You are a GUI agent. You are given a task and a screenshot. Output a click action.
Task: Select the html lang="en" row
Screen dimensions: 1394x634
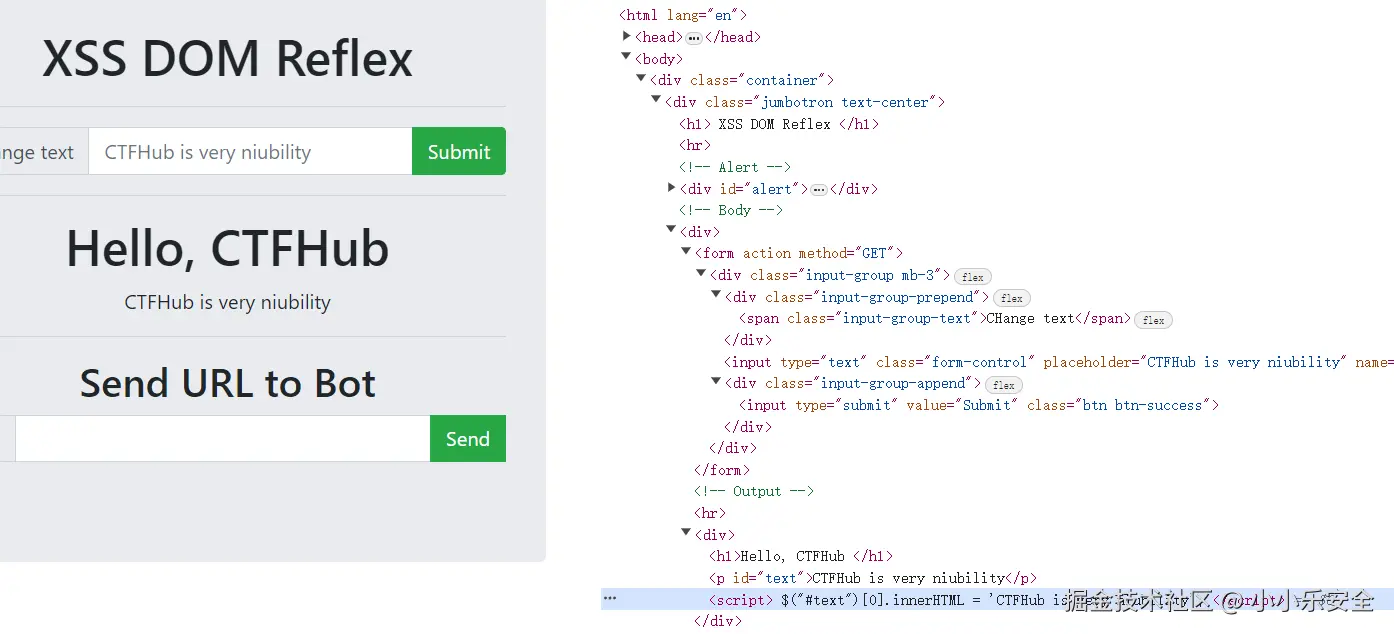[683, 15]
